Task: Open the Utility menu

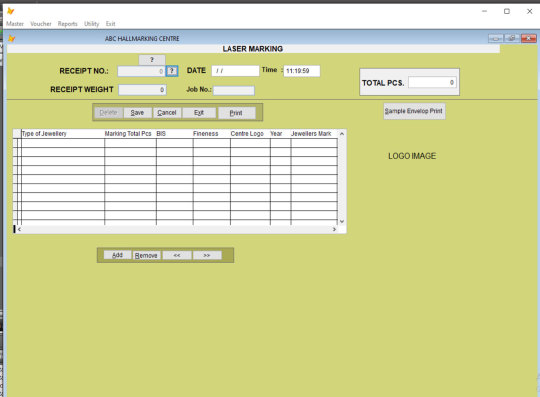Action: (x=92, y=24)
